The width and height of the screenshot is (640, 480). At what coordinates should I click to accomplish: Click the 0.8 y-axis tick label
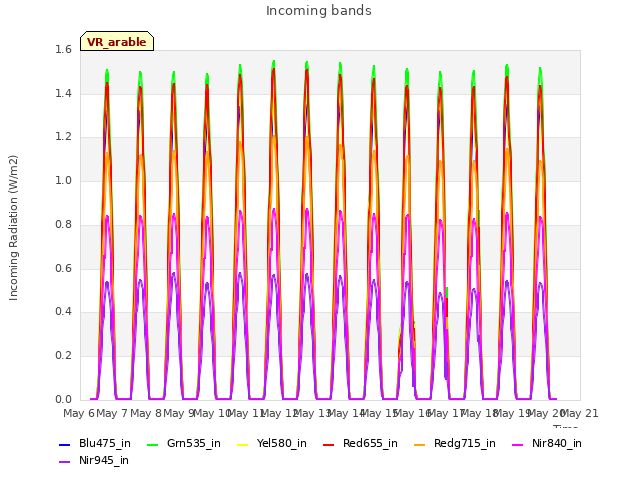click(63, 224)
